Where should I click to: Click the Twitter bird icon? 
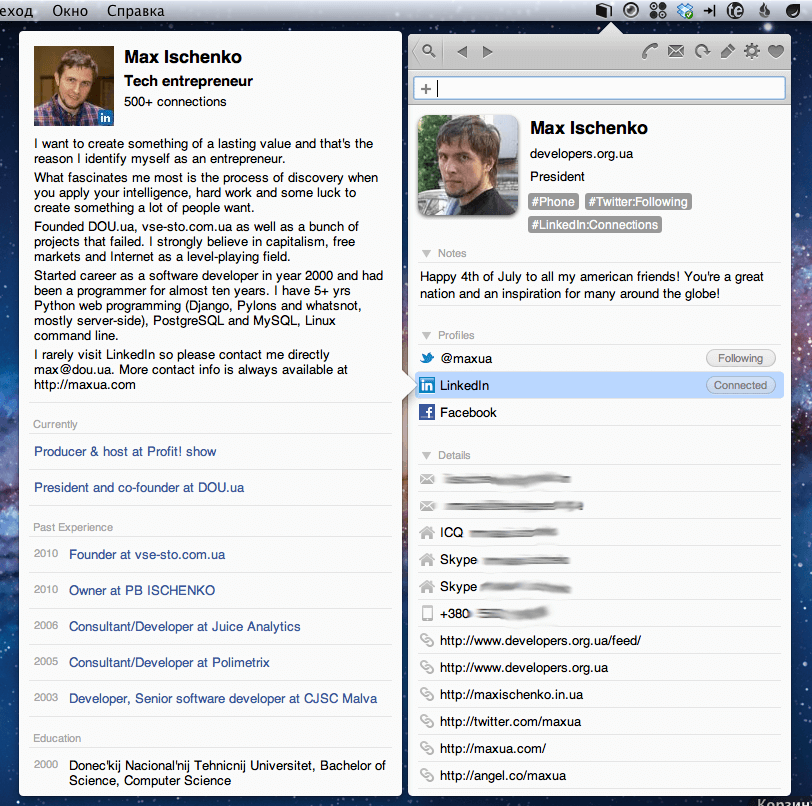tap(427, 358)
